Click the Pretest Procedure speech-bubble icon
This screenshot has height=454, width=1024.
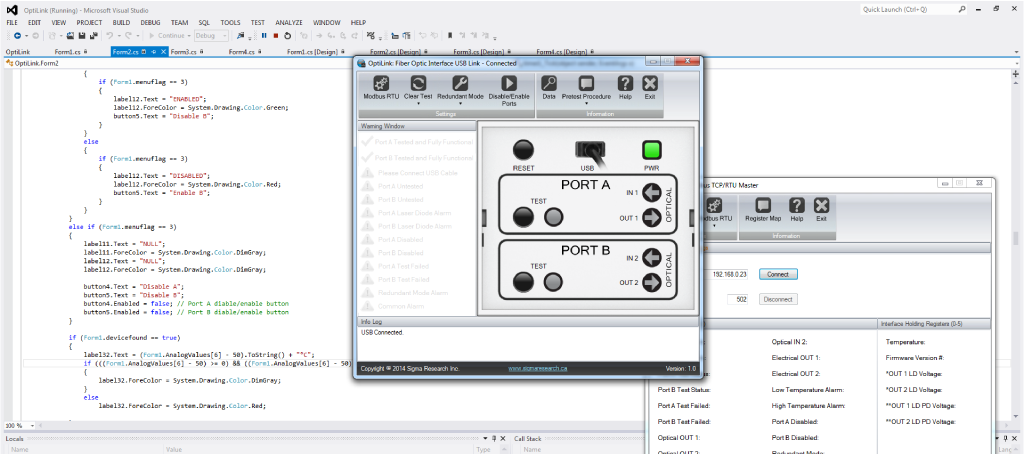click(586, 84)
